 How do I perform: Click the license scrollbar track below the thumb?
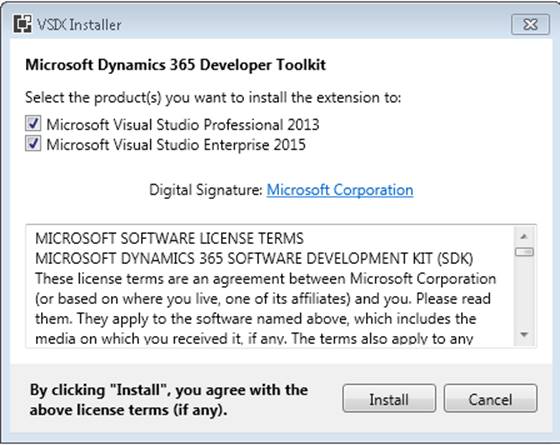(524, 291)
